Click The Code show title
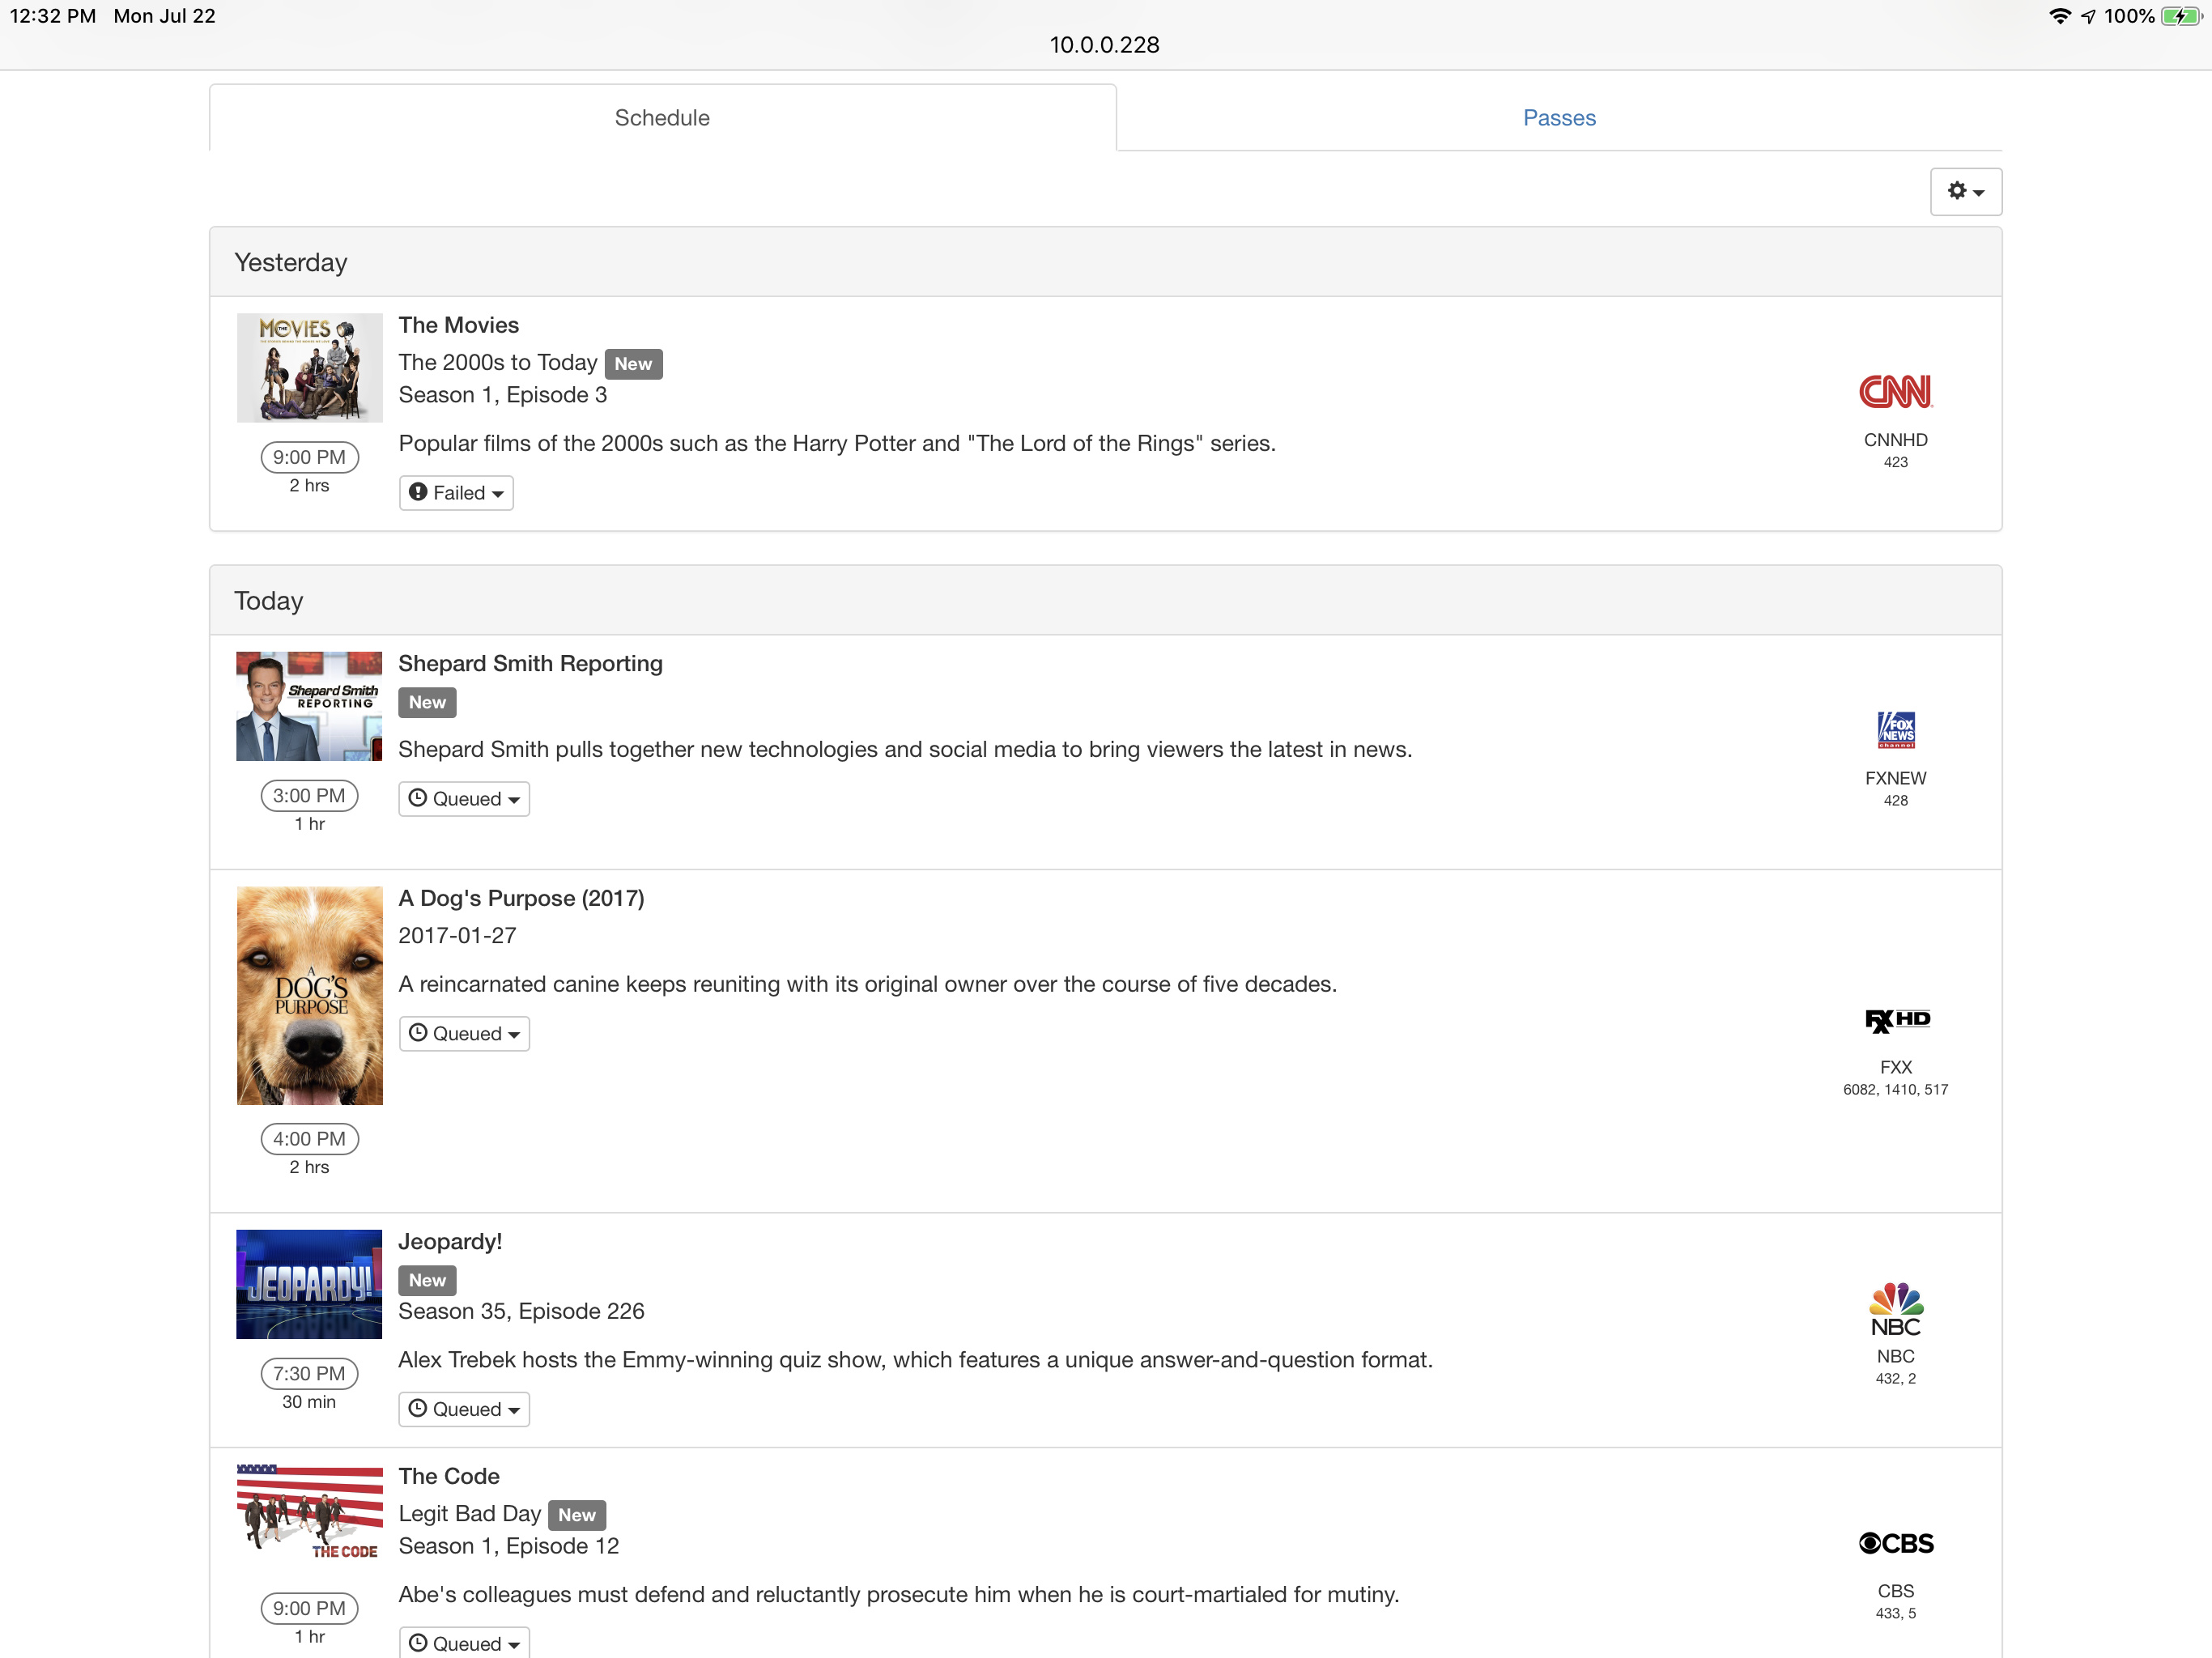Viewport: 2212px width, 1658px height. pyautogui.click(x=448, y=1476)
